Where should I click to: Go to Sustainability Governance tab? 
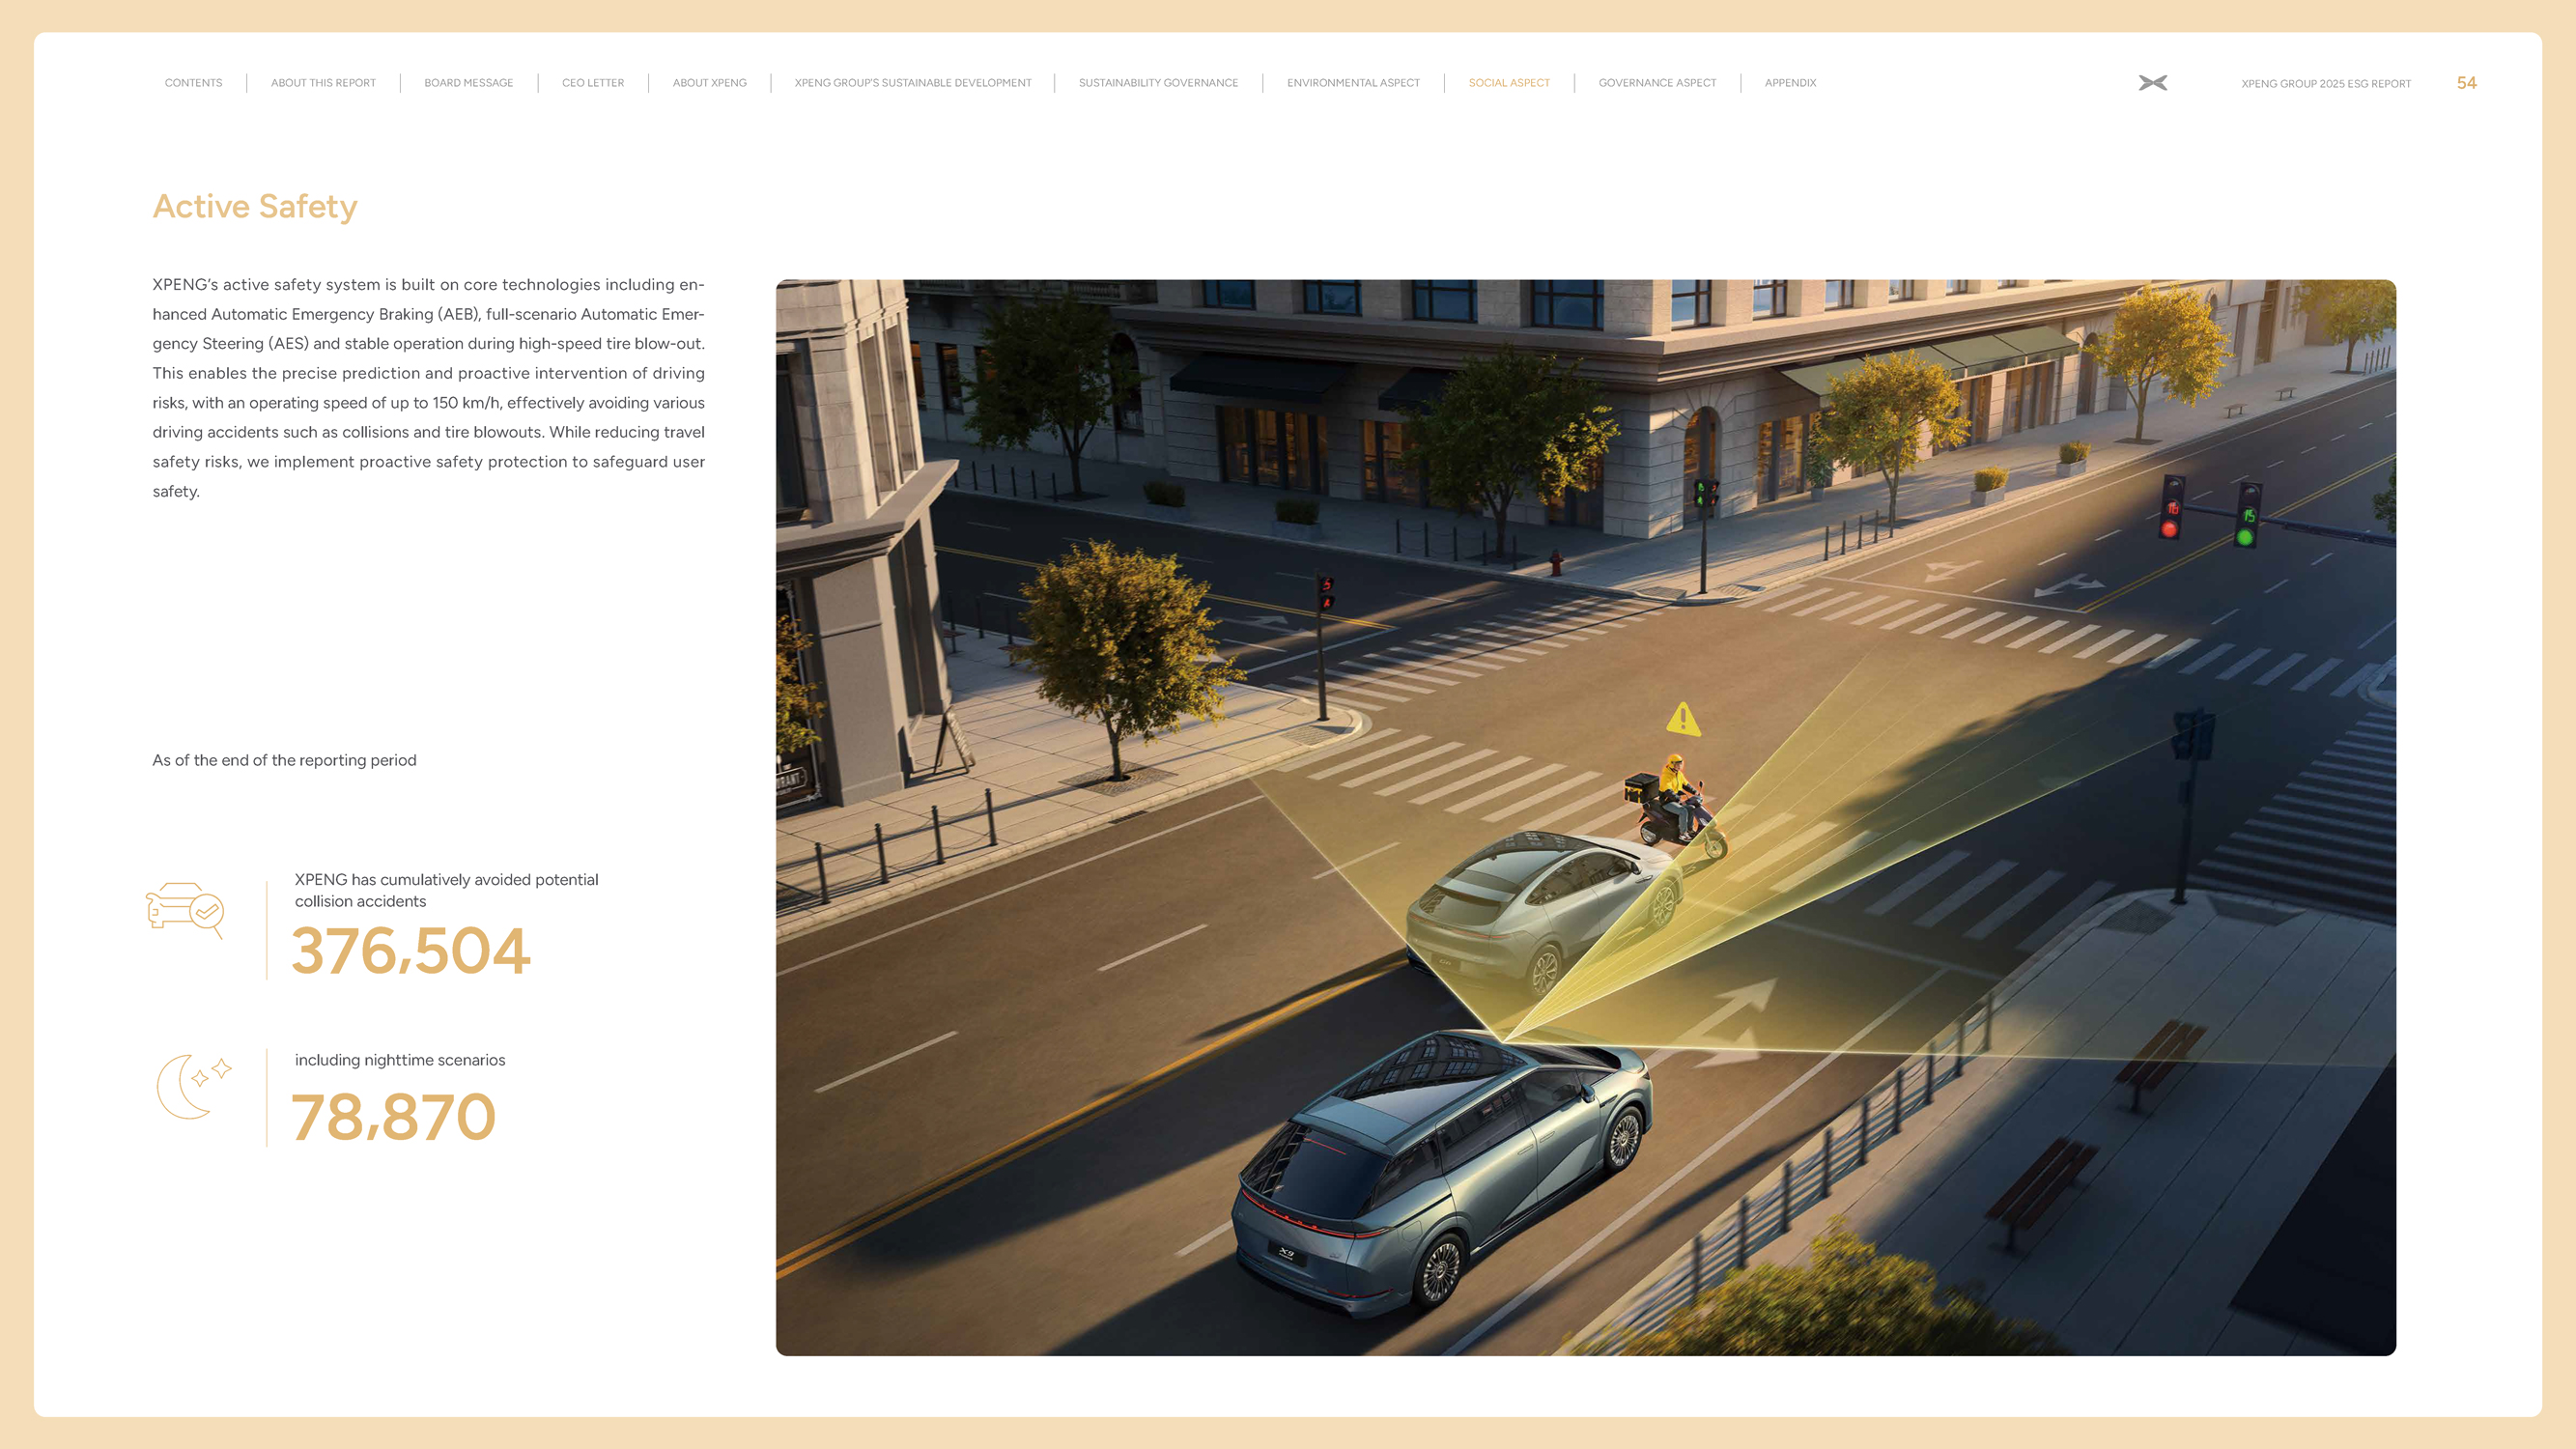tap(1158, 83)
